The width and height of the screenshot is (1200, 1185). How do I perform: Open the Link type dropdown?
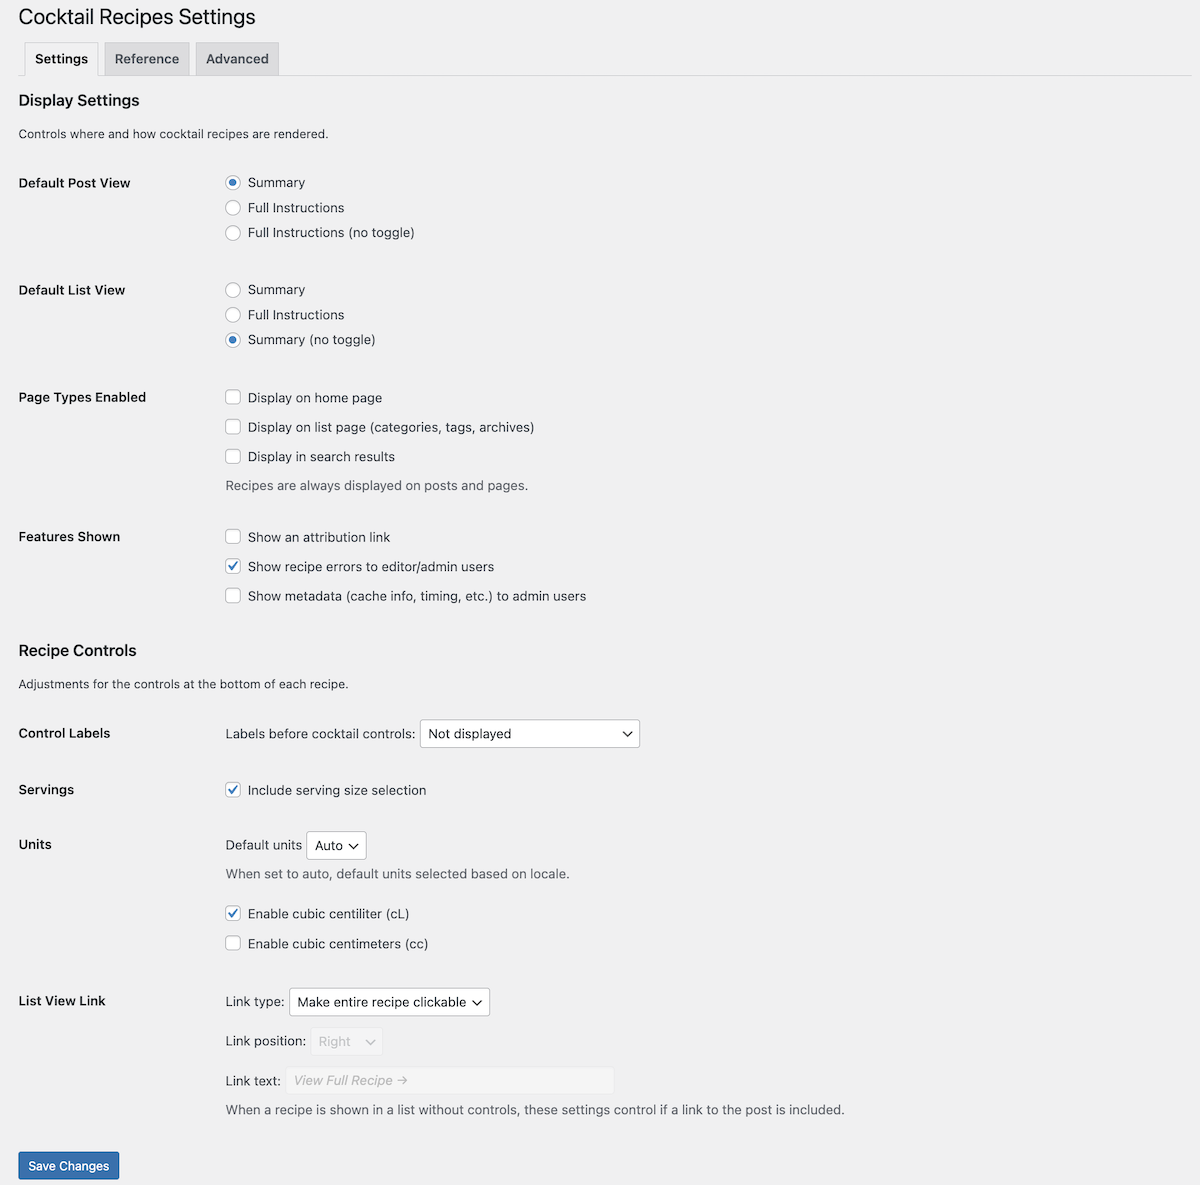pos(389,1001)
